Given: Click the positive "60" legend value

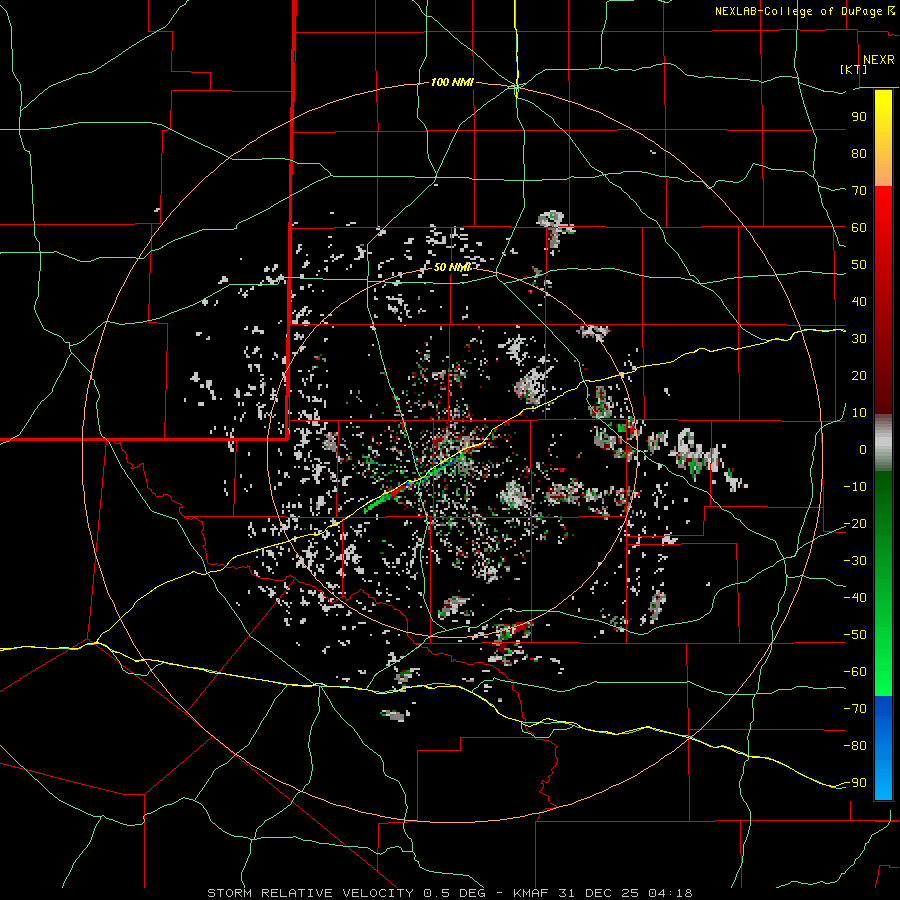Looking at the screenshot, I should pyautogui.click(x=859, y=228).
